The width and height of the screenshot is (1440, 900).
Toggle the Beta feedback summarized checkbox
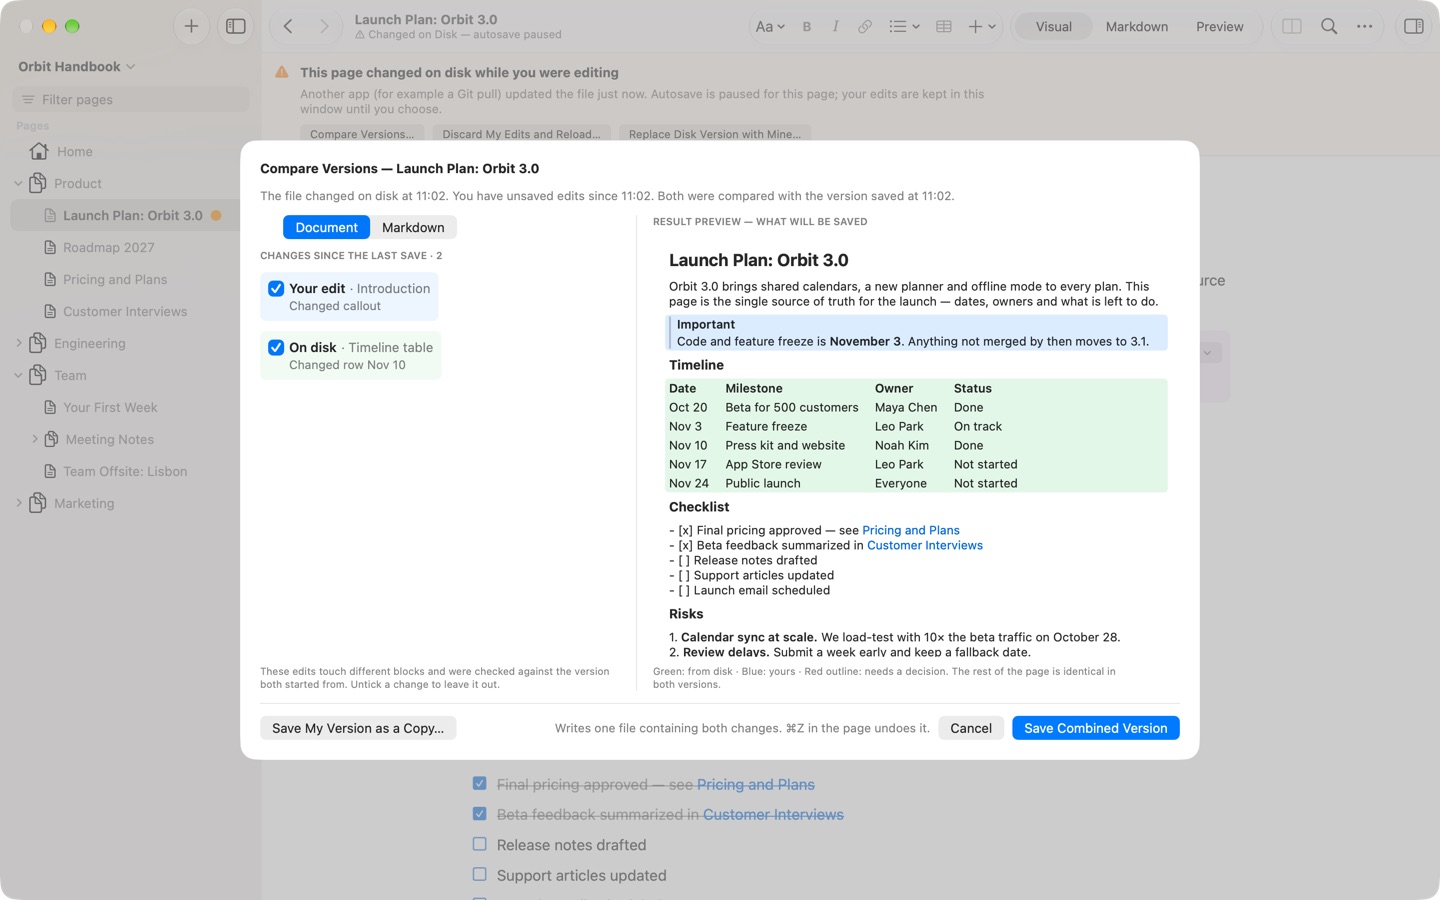point(480,814)
